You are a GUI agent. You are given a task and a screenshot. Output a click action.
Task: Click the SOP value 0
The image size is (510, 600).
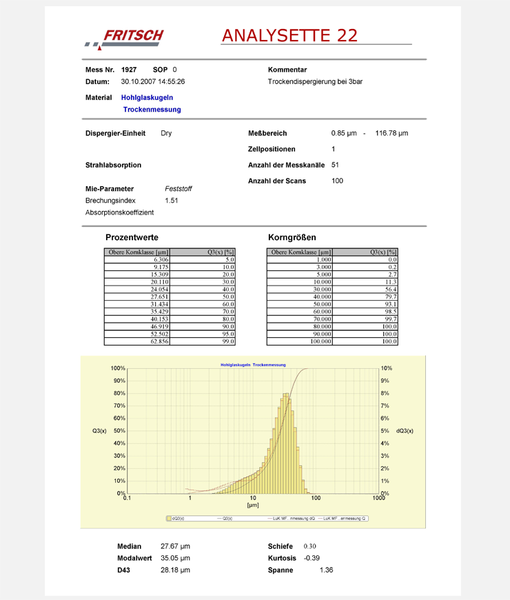(x=174, y=70)
